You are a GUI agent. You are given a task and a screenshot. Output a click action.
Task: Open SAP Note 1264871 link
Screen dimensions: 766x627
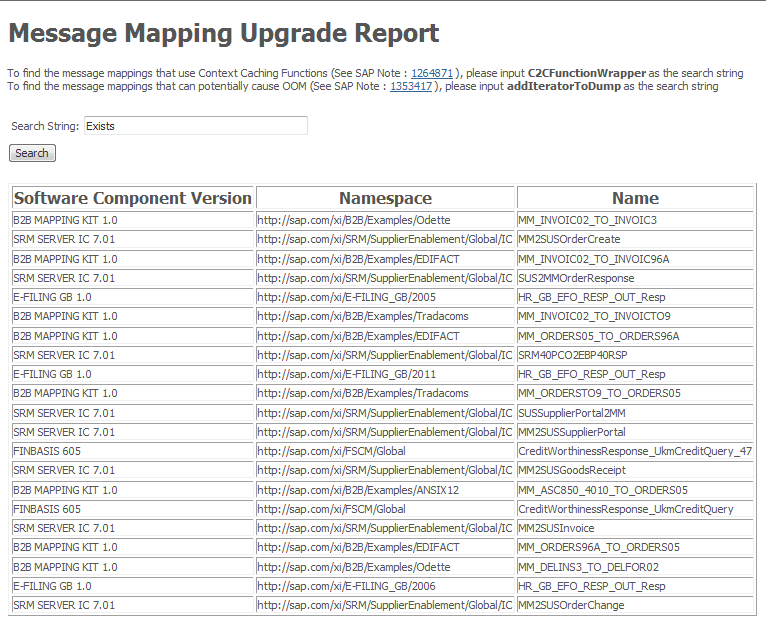pos(432,73)
